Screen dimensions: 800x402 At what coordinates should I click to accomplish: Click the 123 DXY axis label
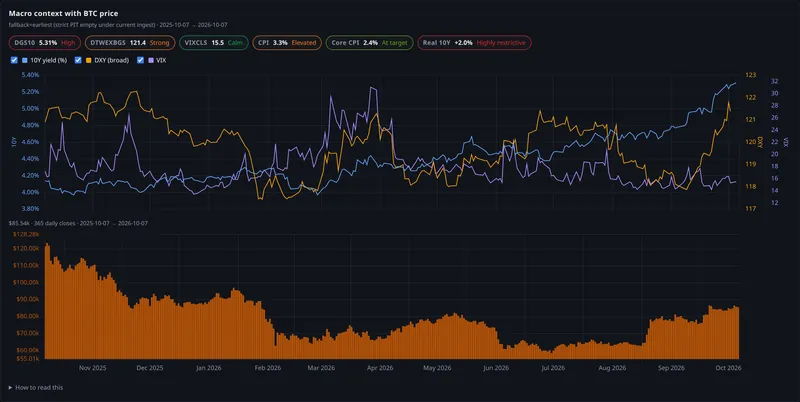point(751,75)
